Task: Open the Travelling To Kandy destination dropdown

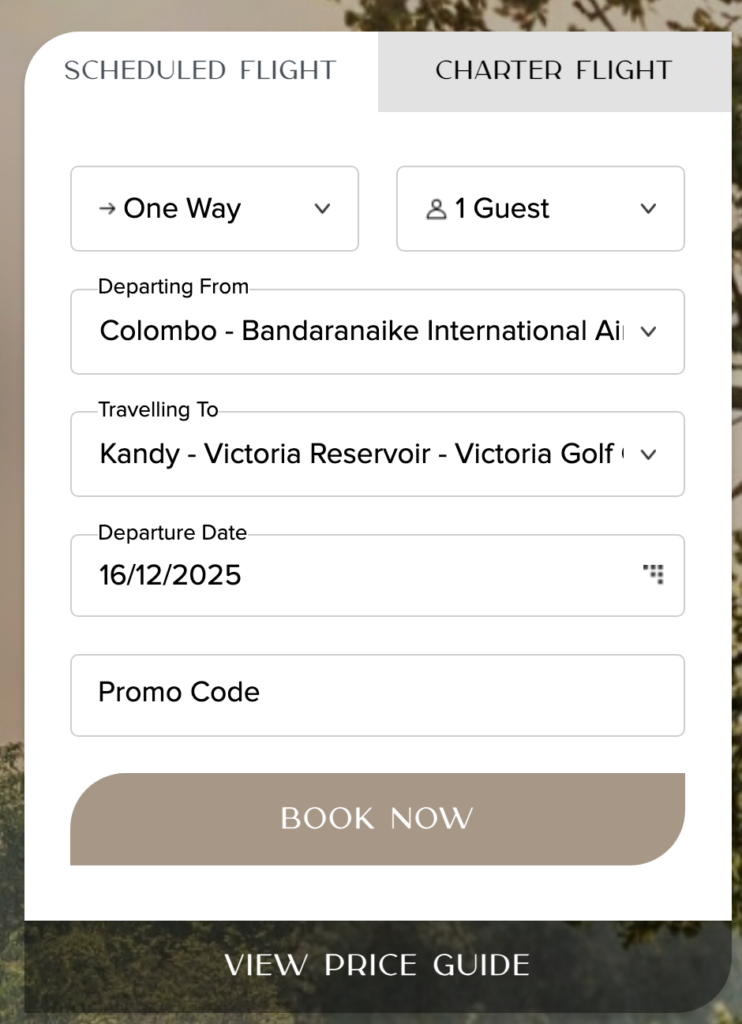Action: coord(360,455)
